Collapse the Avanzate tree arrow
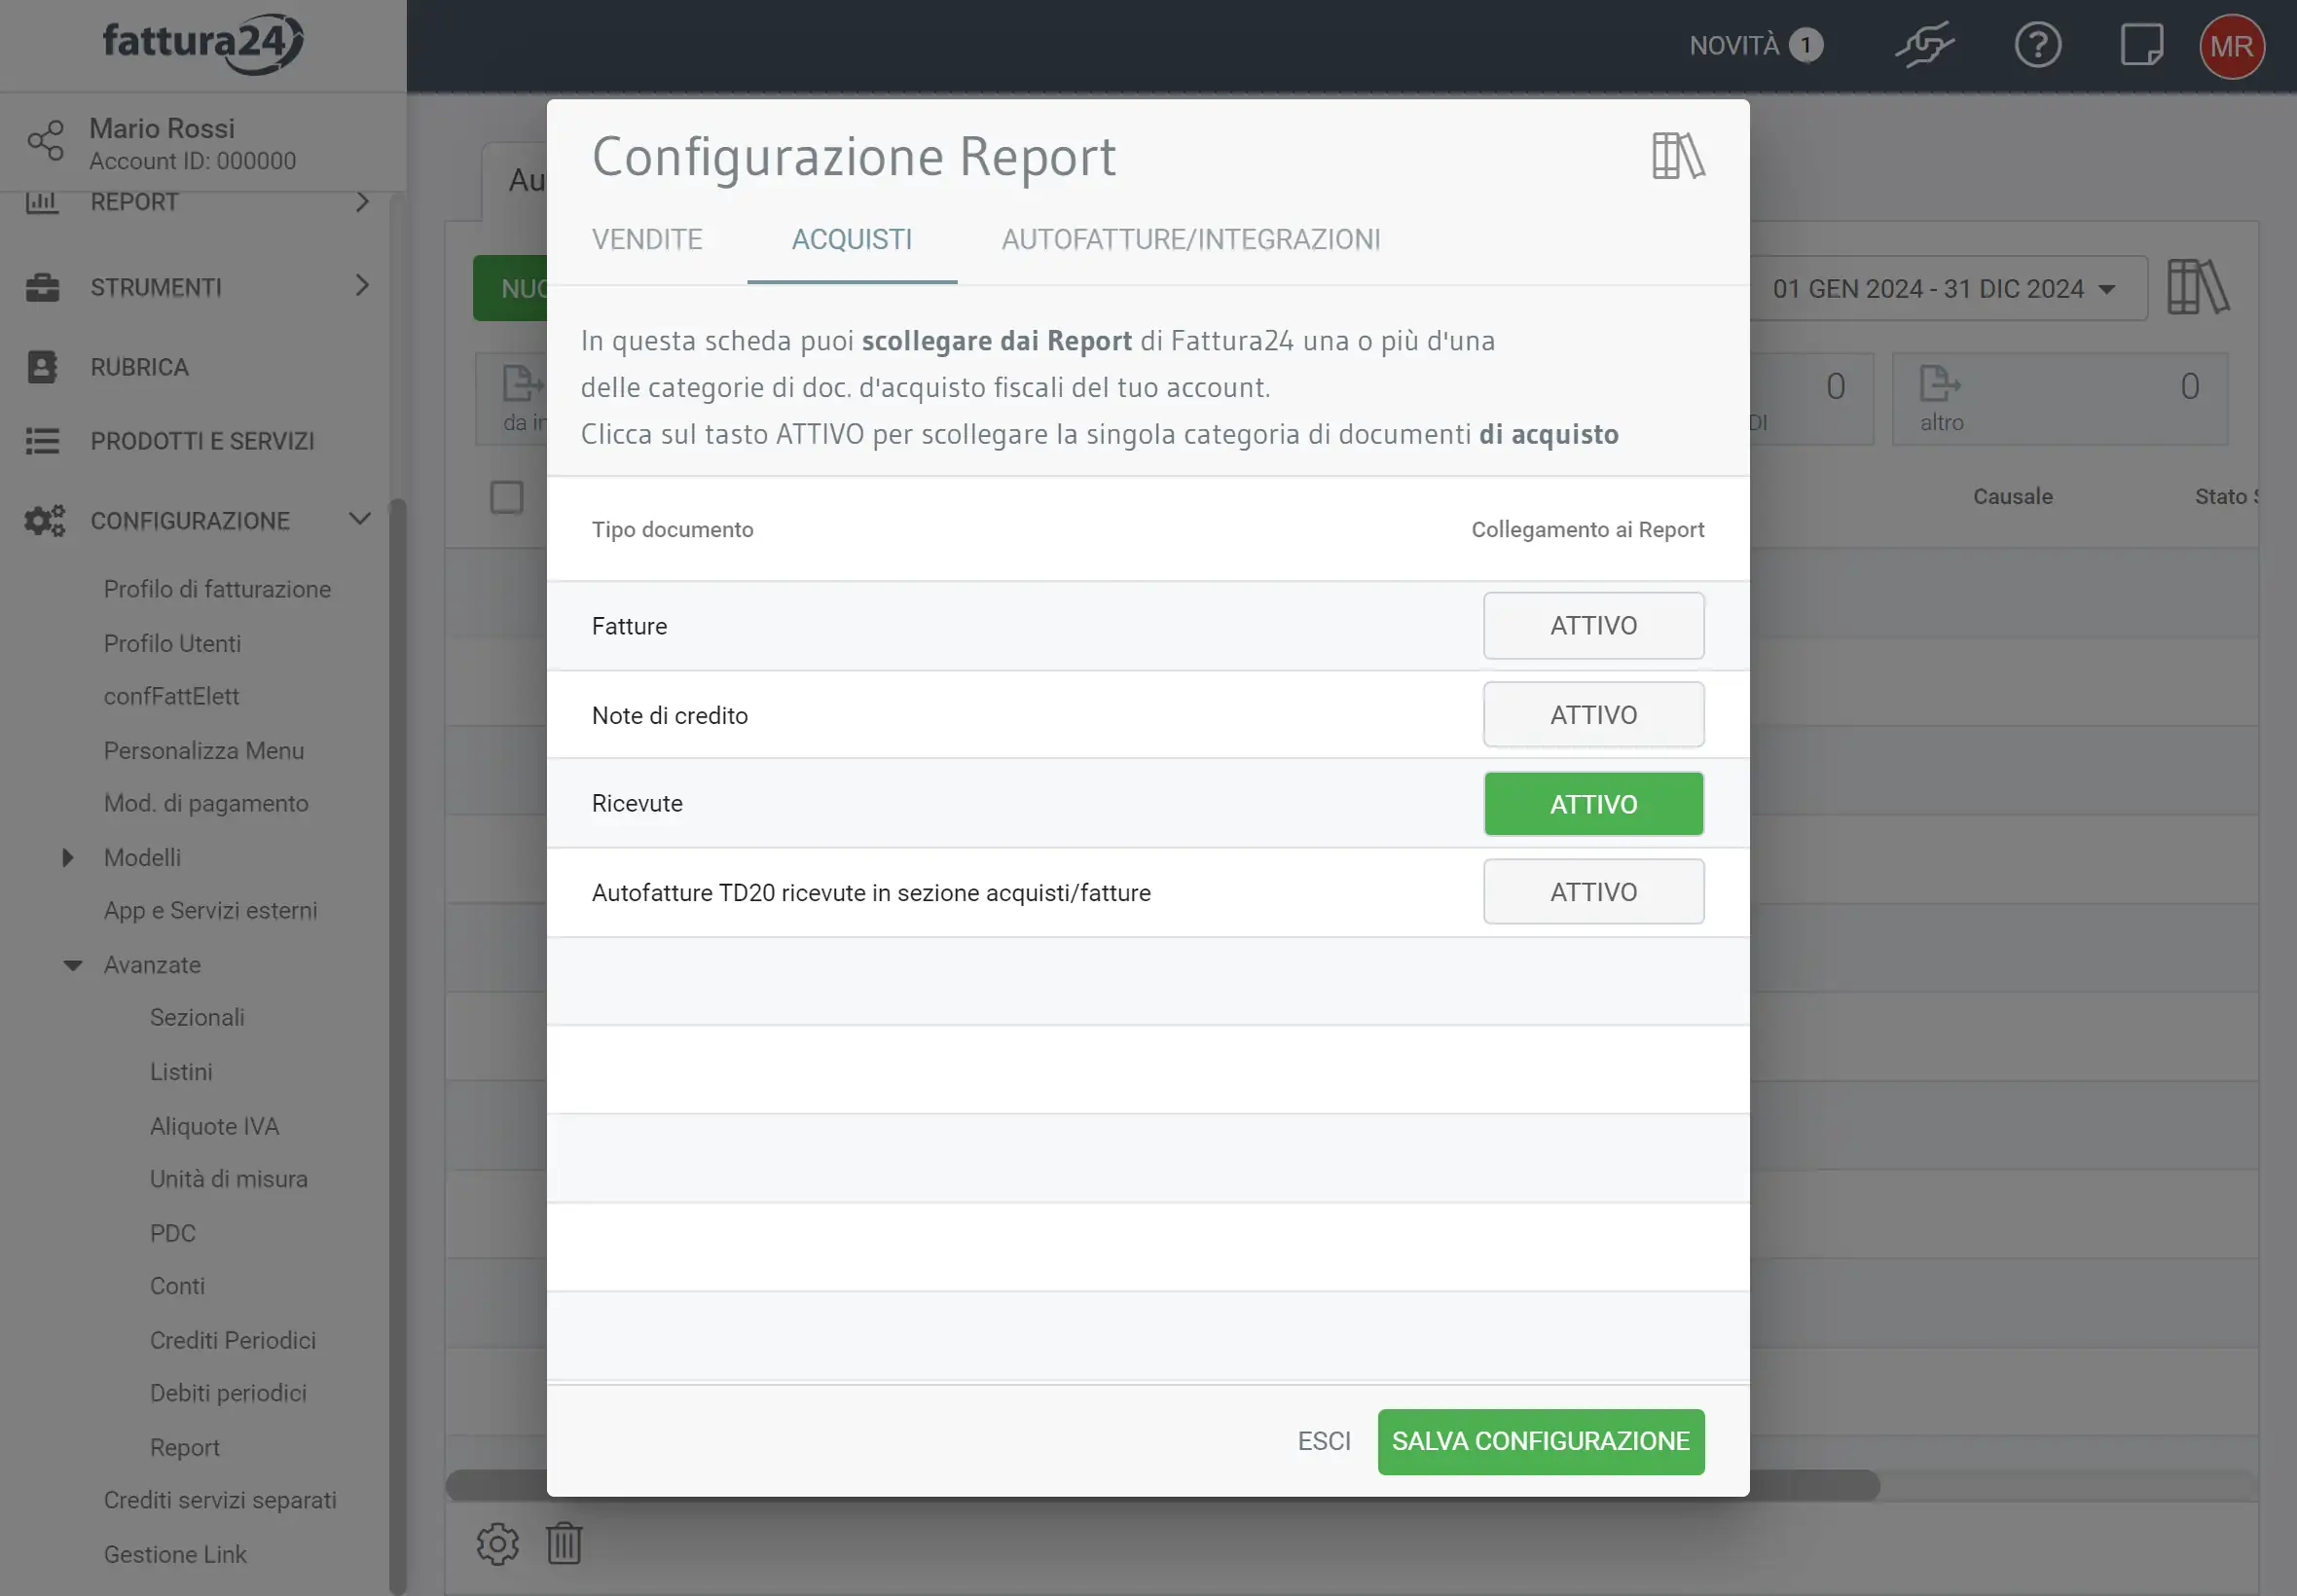The width and height of the screenshot is (2297, 1596). (x=72, y=965)
